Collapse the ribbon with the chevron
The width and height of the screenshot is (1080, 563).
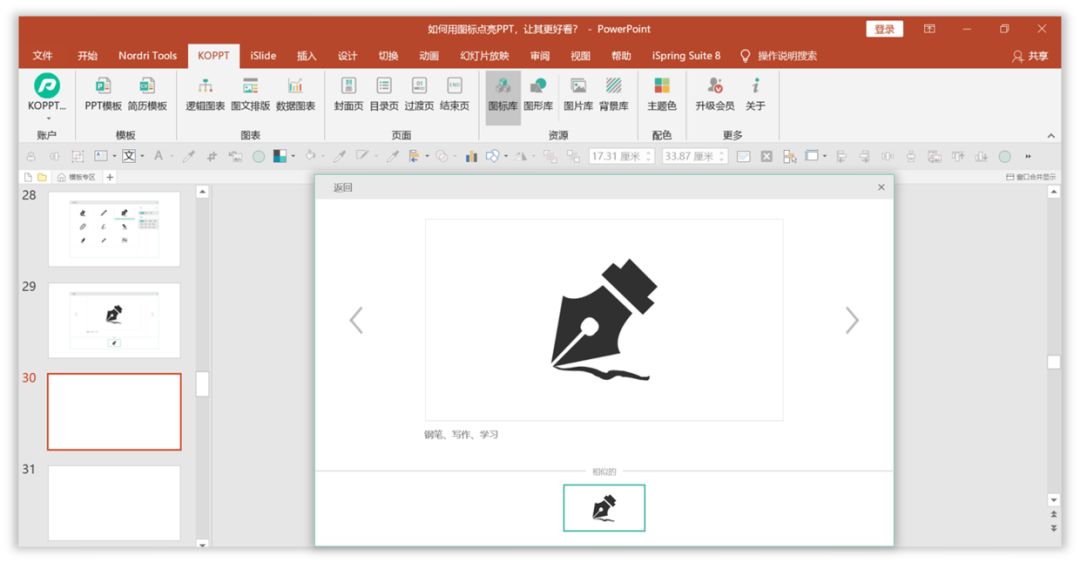[x=1051, y=136]
